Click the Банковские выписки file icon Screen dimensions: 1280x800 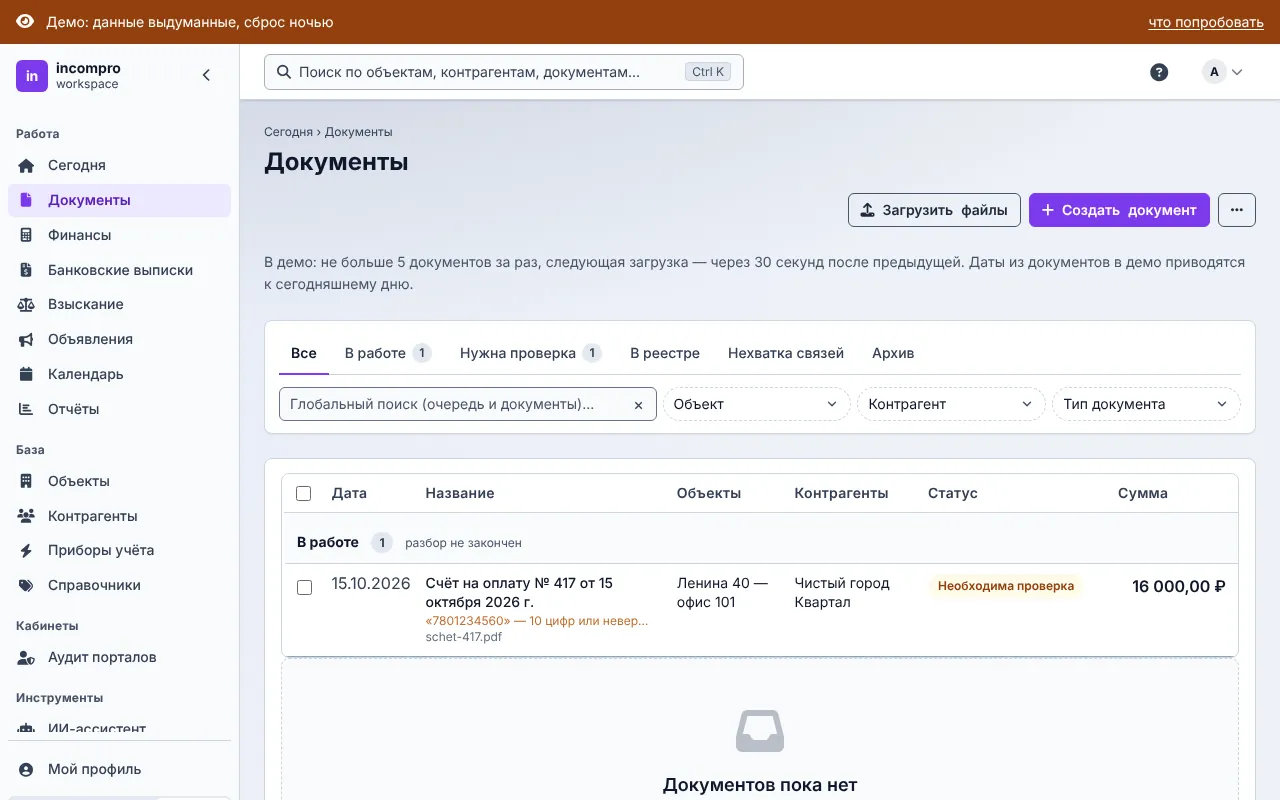27,270
